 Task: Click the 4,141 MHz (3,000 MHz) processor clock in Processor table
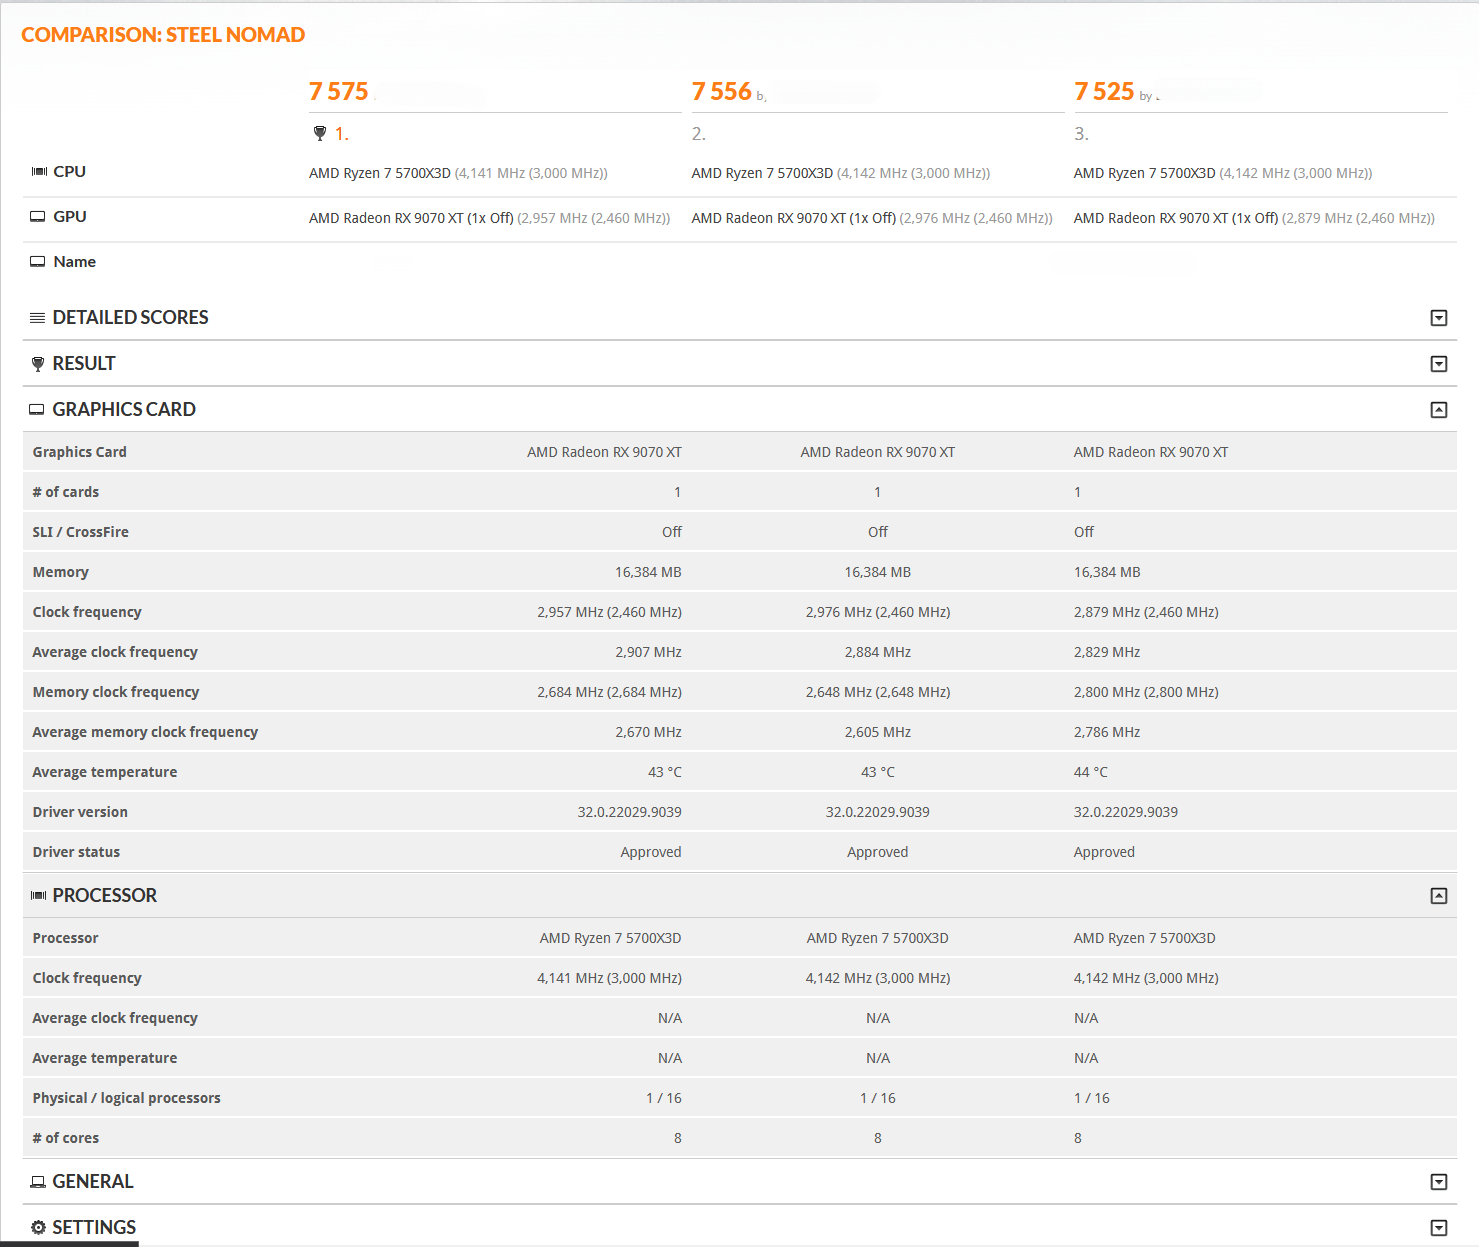(x=609, y=978)
